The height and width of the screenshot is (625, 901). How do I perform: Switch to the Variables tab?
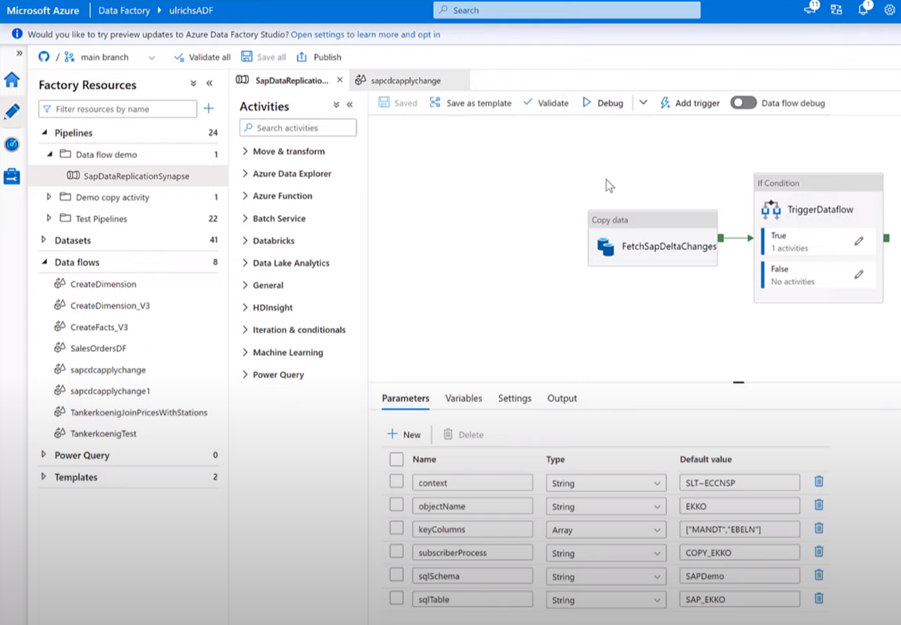[x=463, y=398]
